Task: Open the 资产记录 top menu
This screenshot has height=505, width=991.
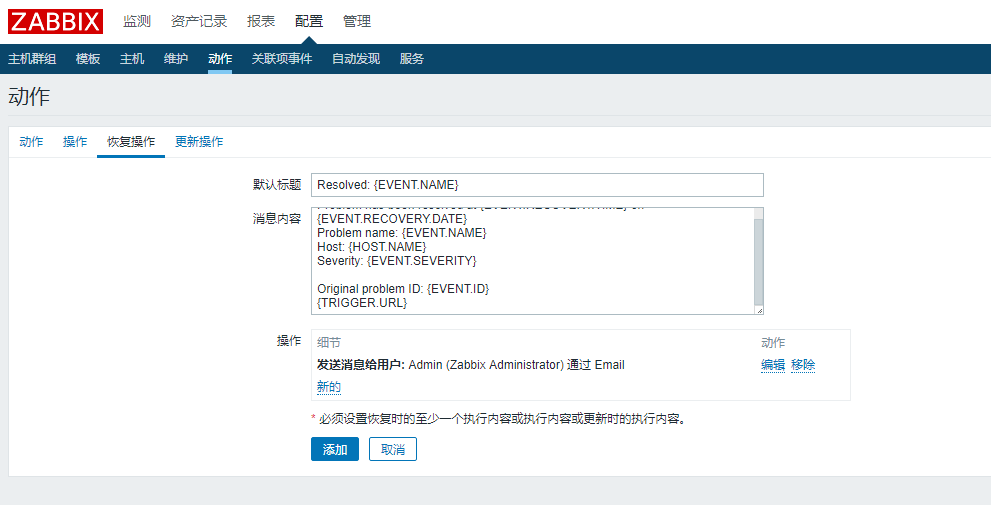Action: tap(199, 21)
